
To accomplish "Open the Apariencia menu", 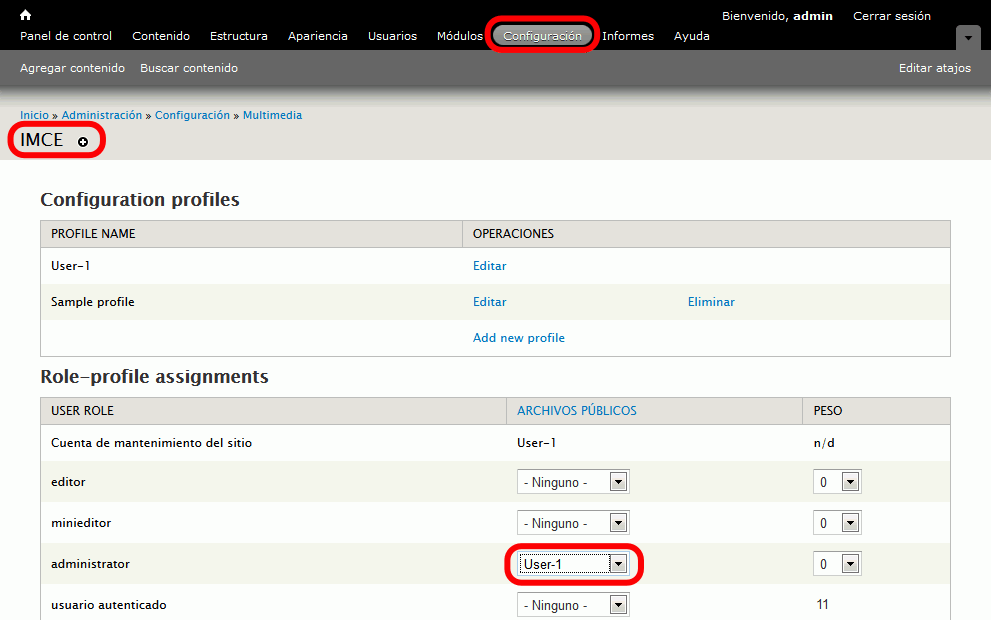I will (318, 36).
